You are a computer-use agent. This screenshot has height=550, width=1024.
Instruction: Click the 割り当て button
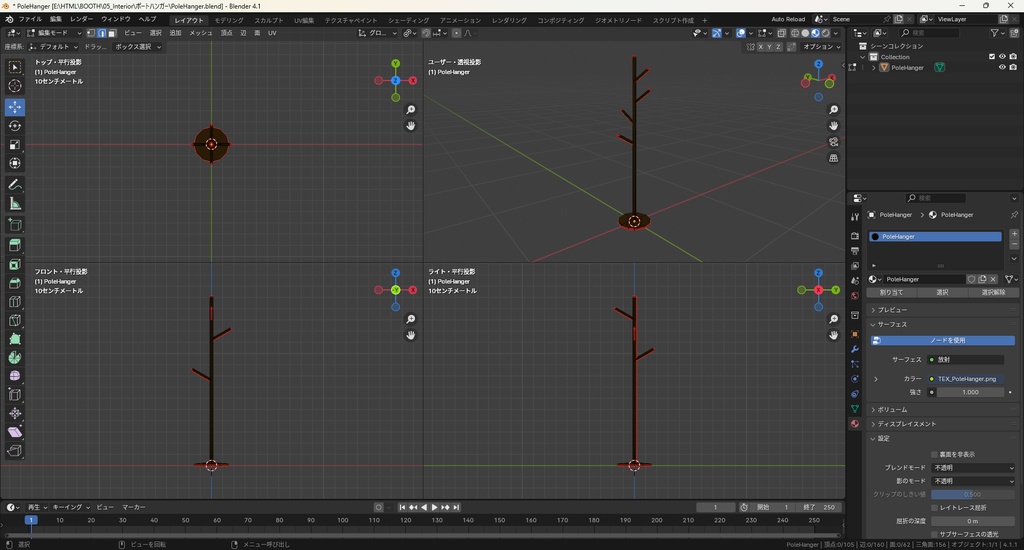(890, 293)
